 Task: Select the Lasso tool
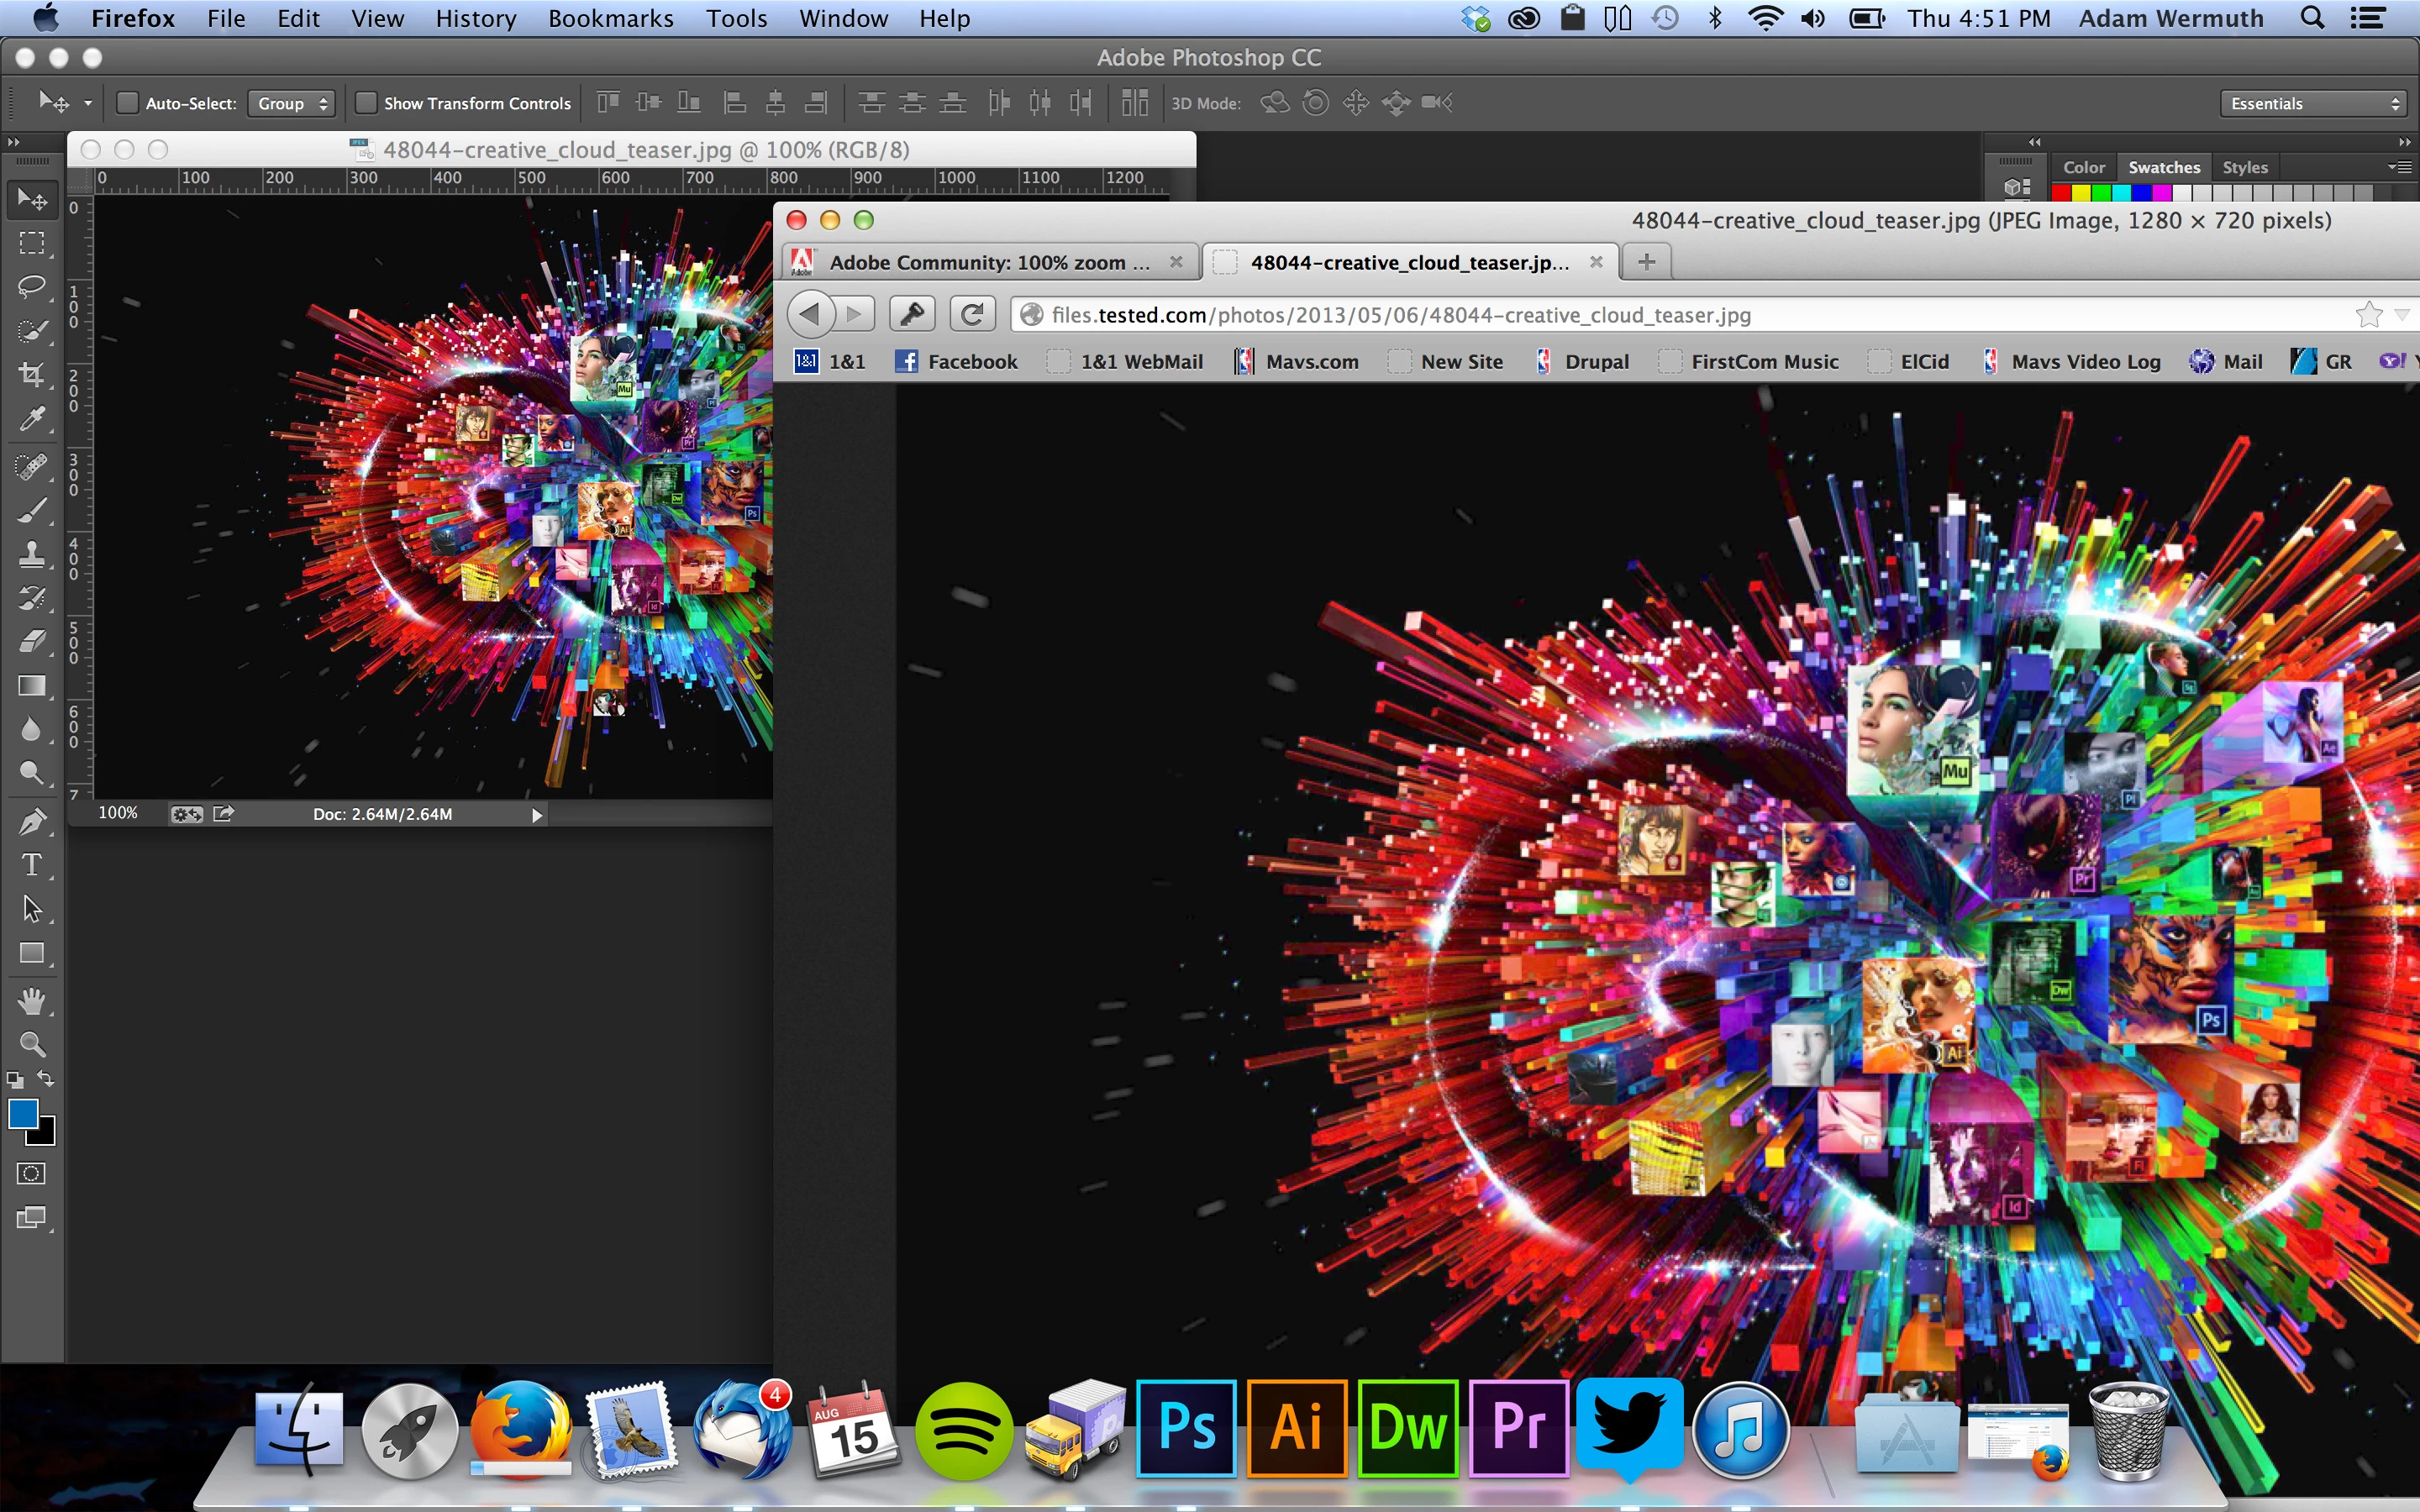point(32,287)
